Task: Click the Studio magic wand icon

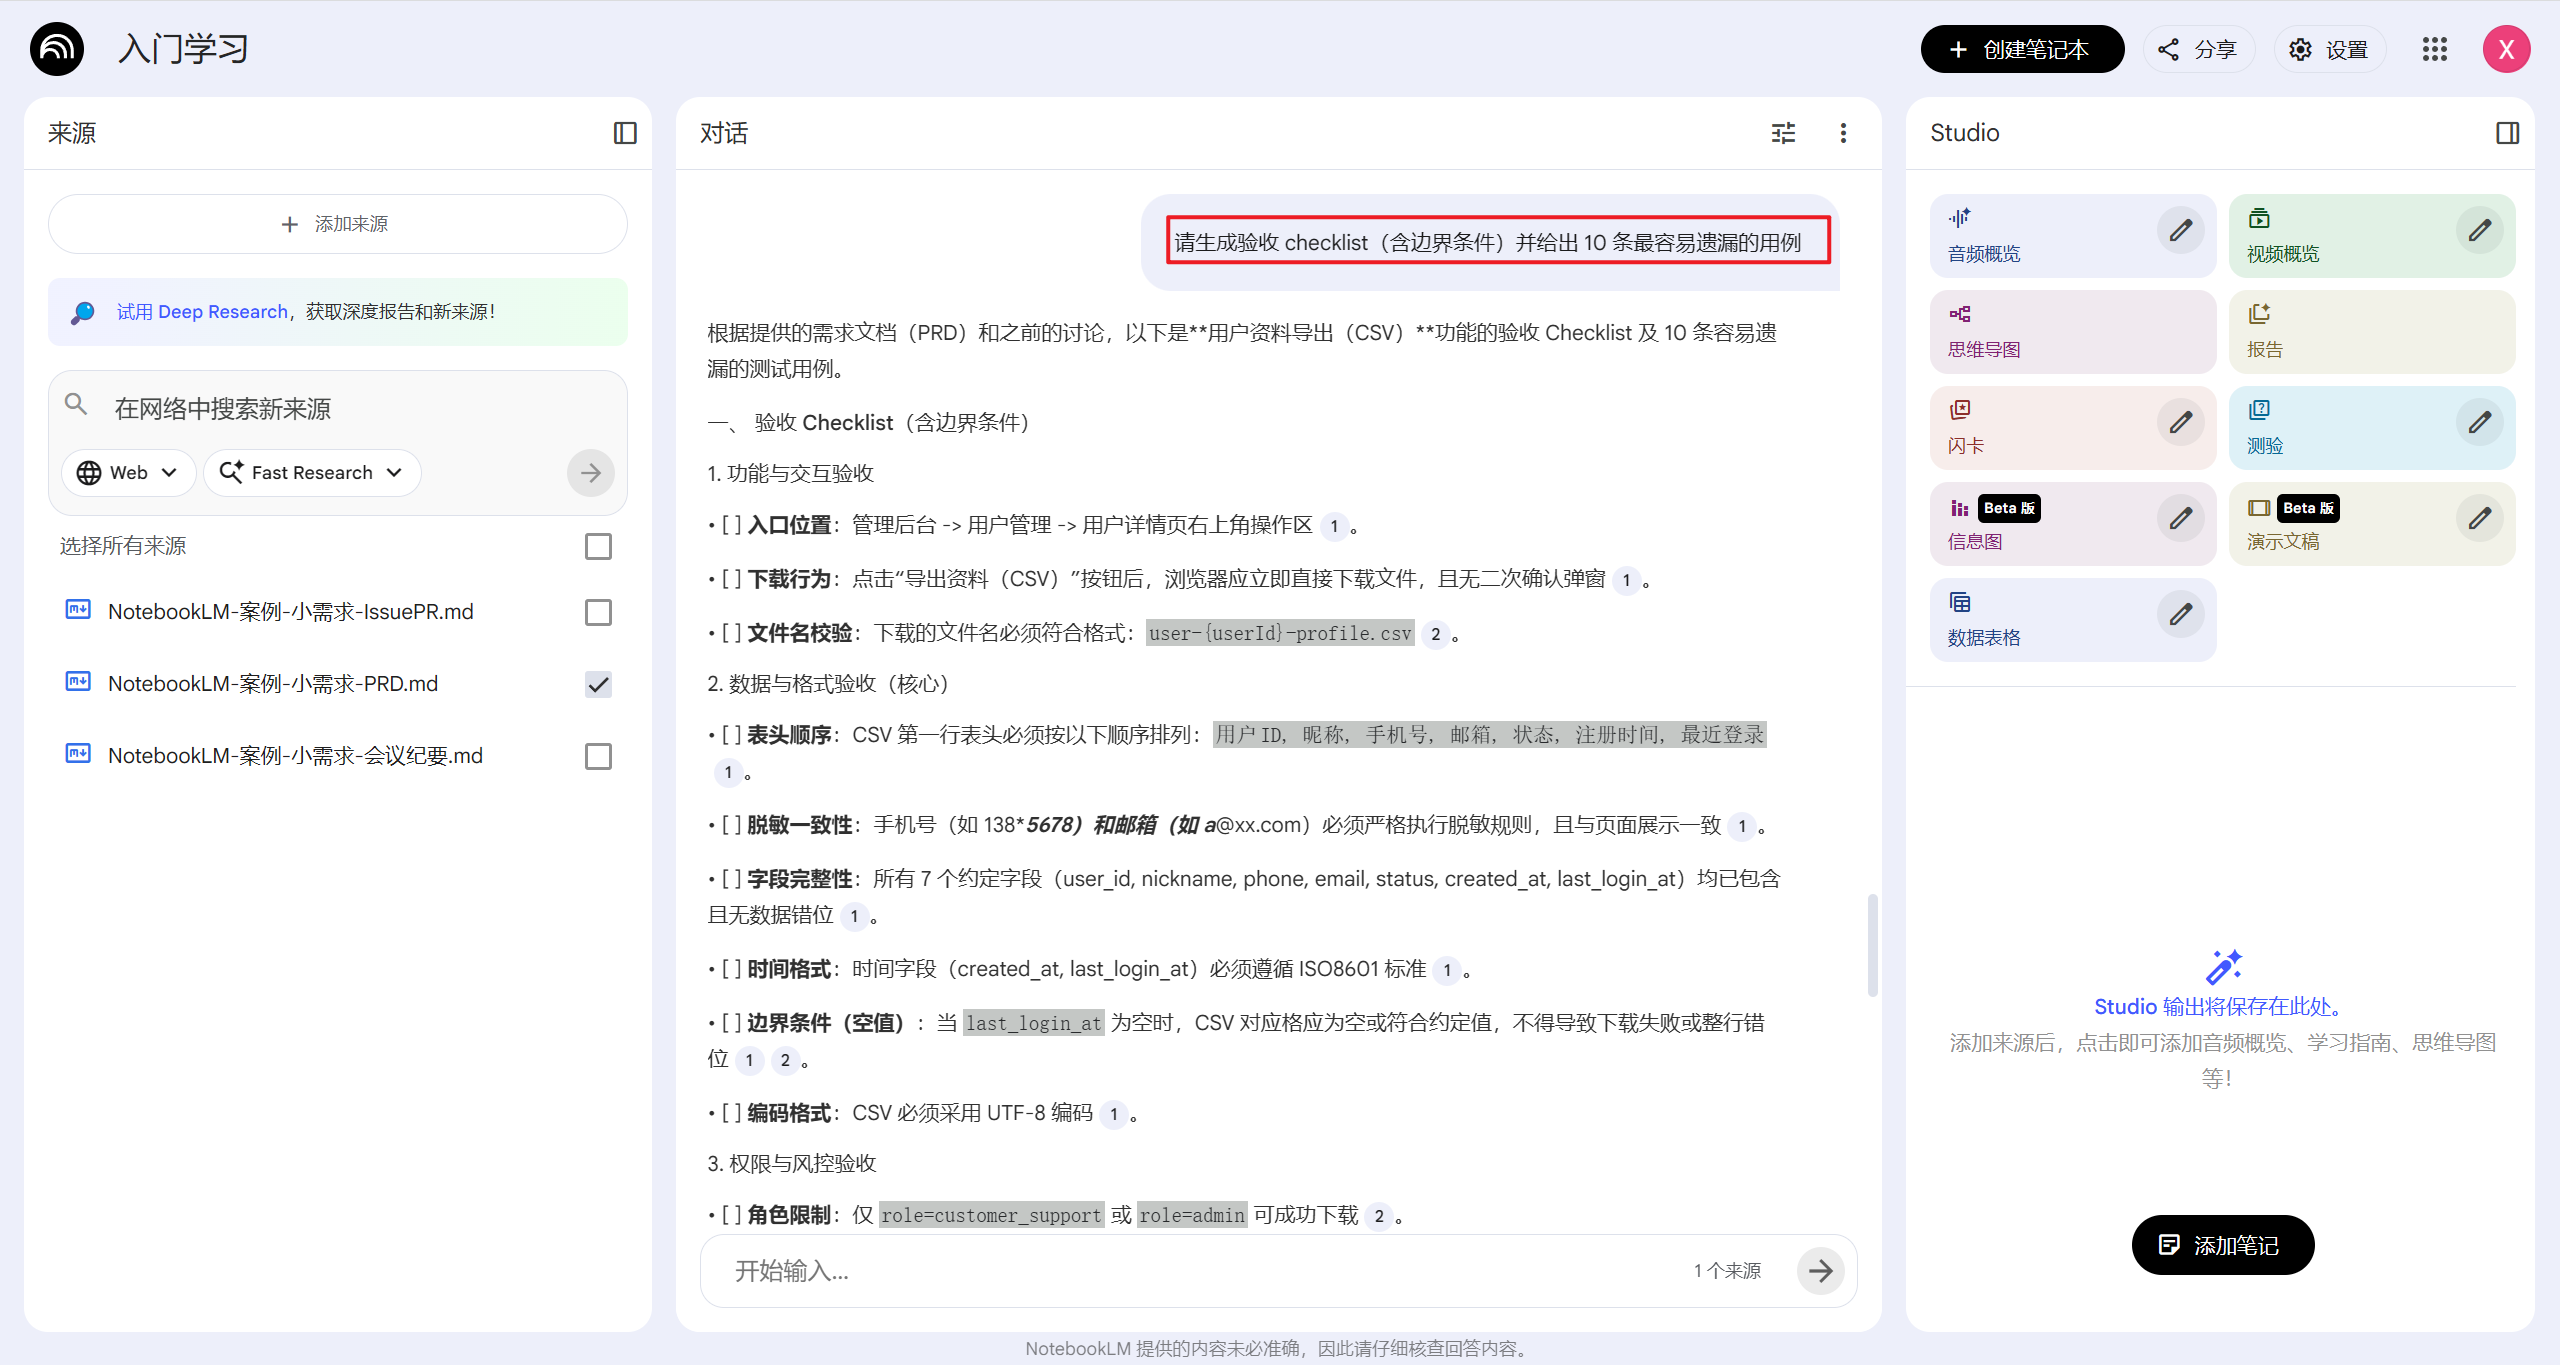Action: (2223, 967)
